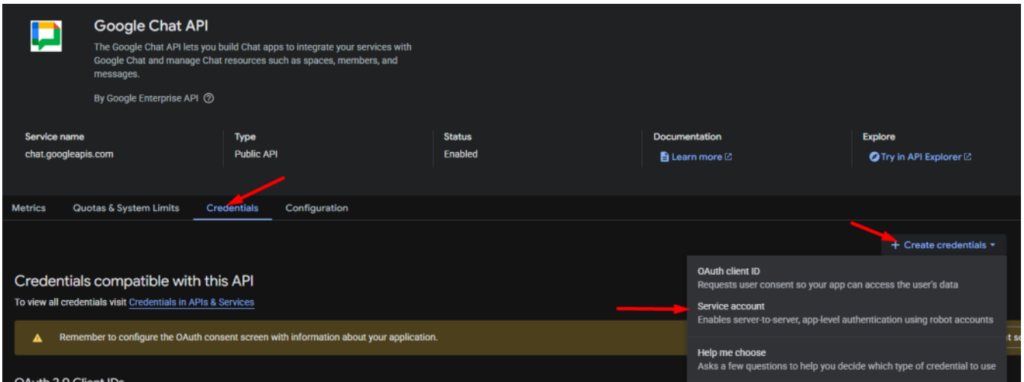
Task: Click the Google Chat API title text
Action: point(151,26)
